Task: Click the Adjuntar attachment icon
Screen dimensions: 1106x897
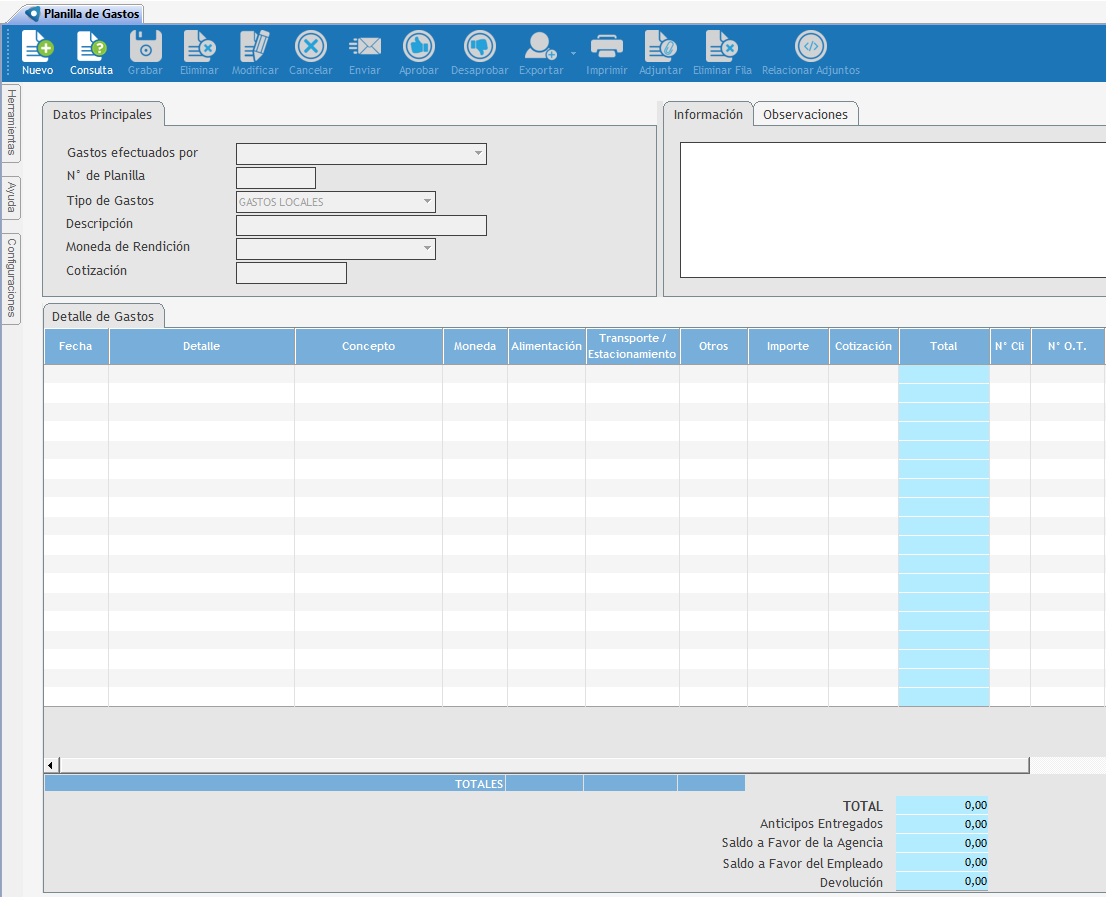Action: tap(660, 47)
